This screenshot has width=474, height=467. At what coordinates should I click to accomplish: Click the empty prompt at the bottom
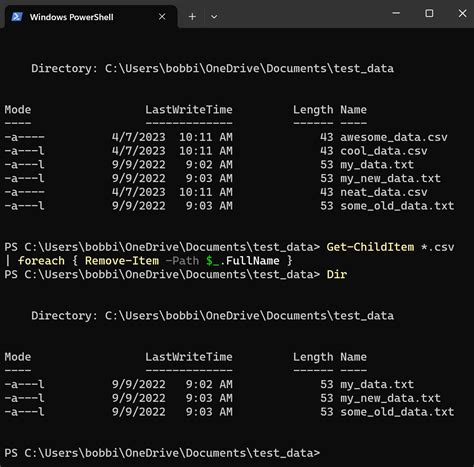pyautogui.click(x=162, y=453)
